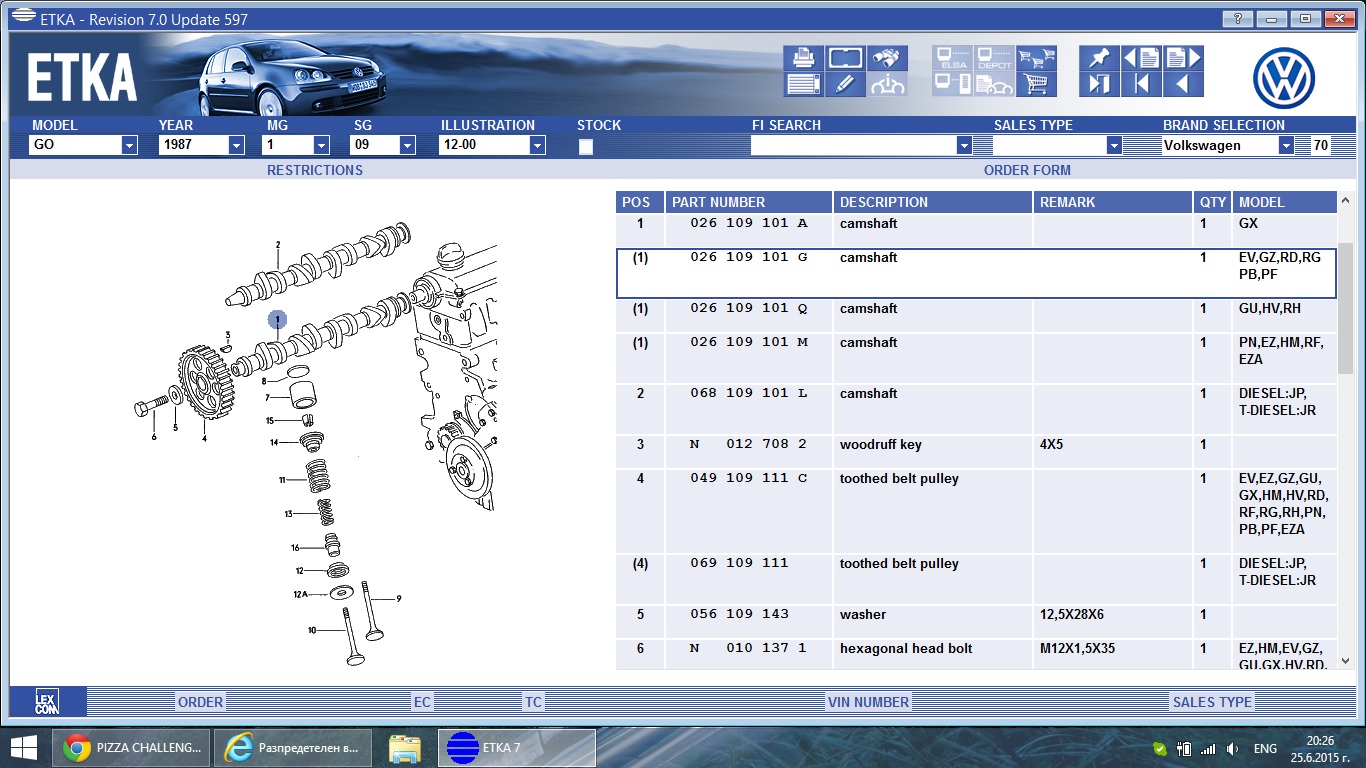
Task: Click the printer icon in toolbar
Action: (803, 58)
